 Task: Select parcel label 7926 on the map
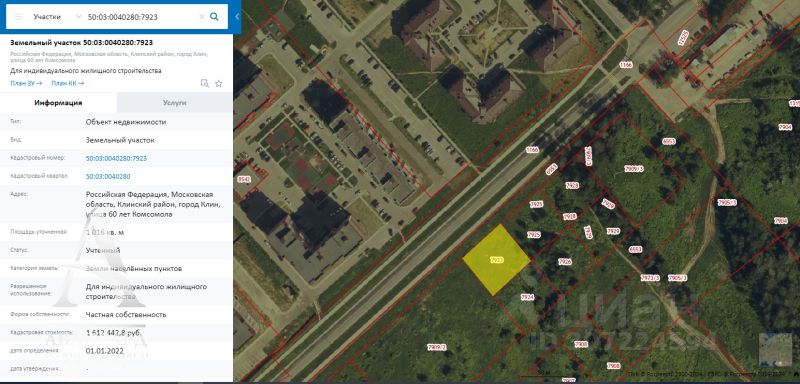564,262
